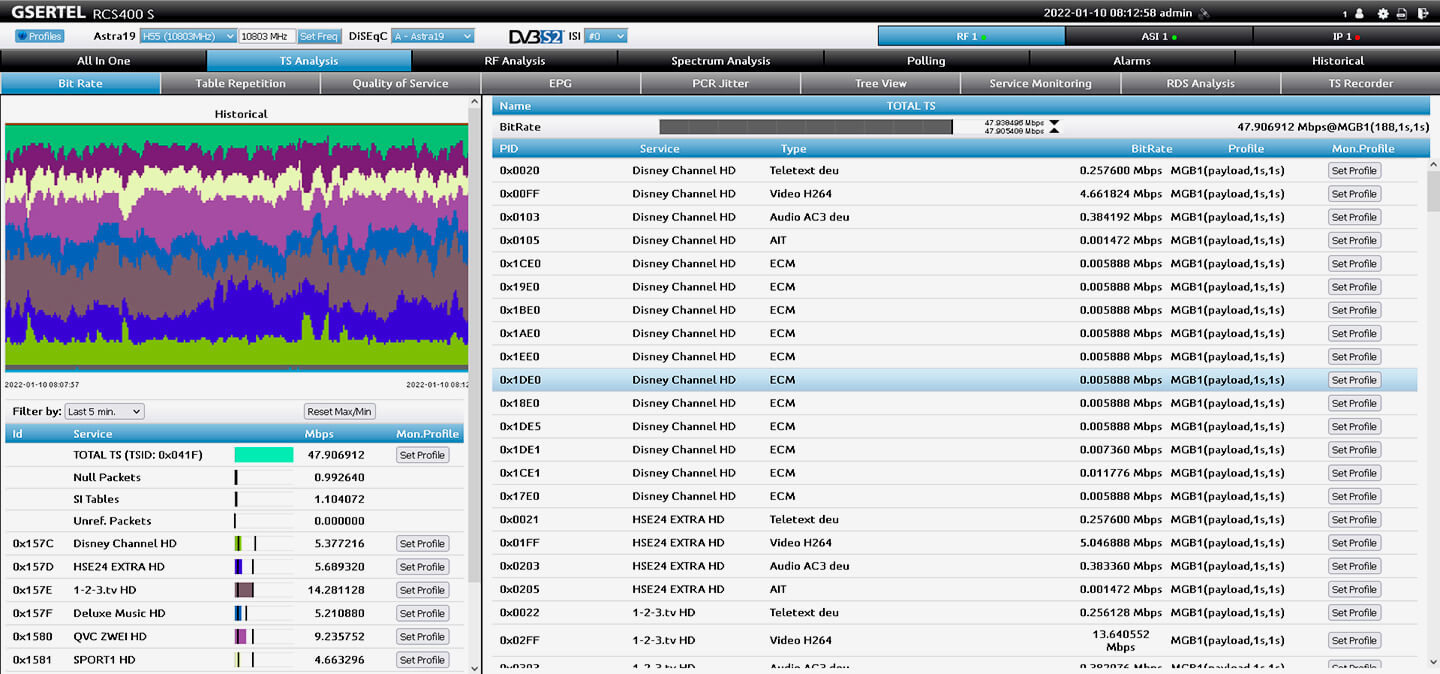1440x674 pixels.
Task: Click the 1-2-3.tv HD bitrate bar
Action: point(244,590)
